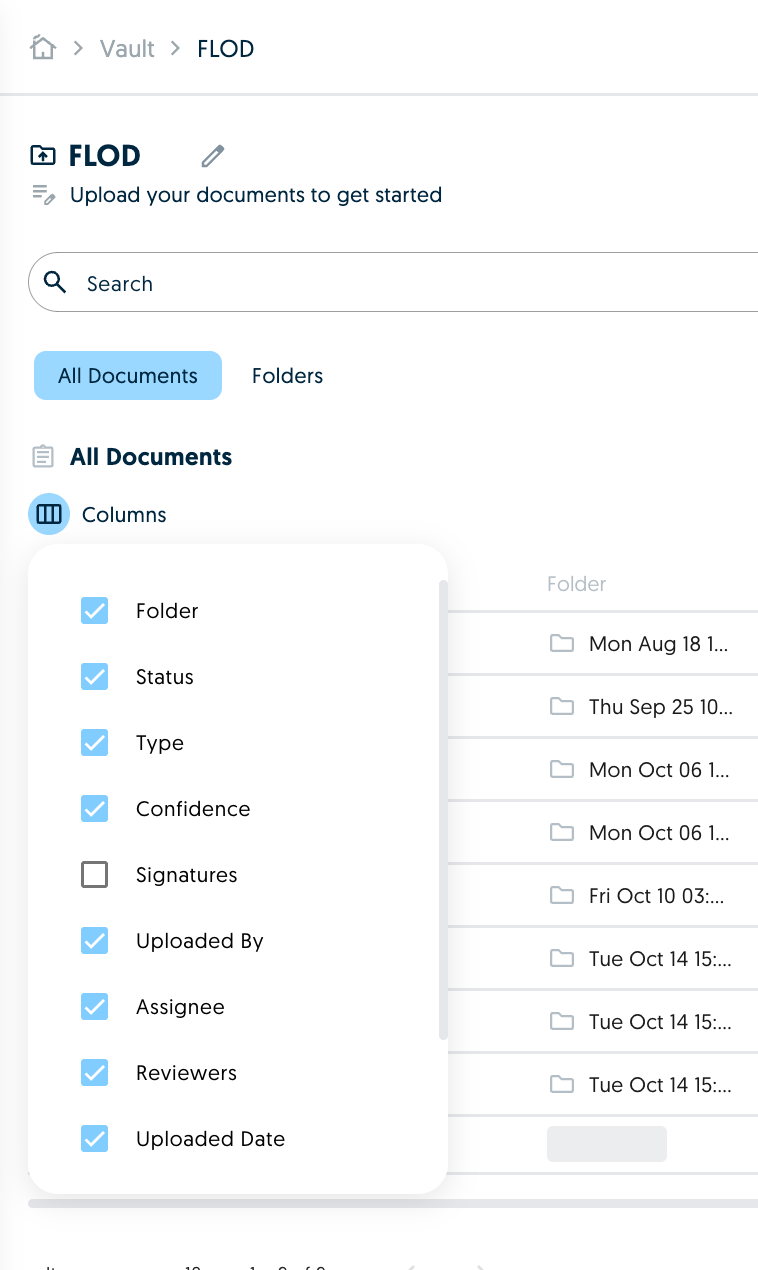Image resolution: width=758 pixels, height=1270 pixels.
Task: Click the Status label in columns list
Action: (x=165, y=677)
